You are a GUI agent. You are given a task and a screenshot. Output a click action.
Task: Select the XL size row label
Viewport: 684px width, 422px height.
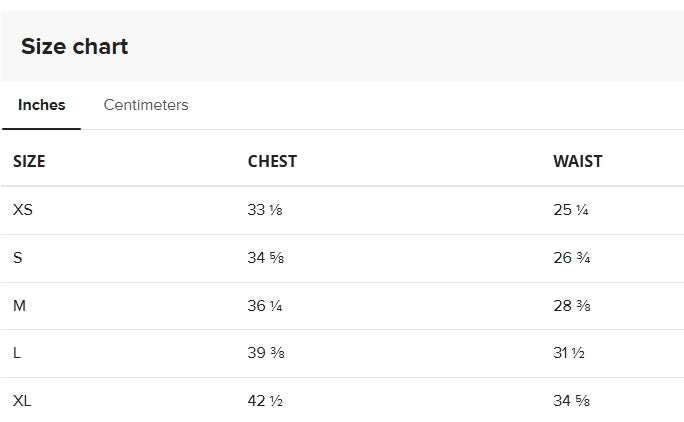tap(22, 401)
